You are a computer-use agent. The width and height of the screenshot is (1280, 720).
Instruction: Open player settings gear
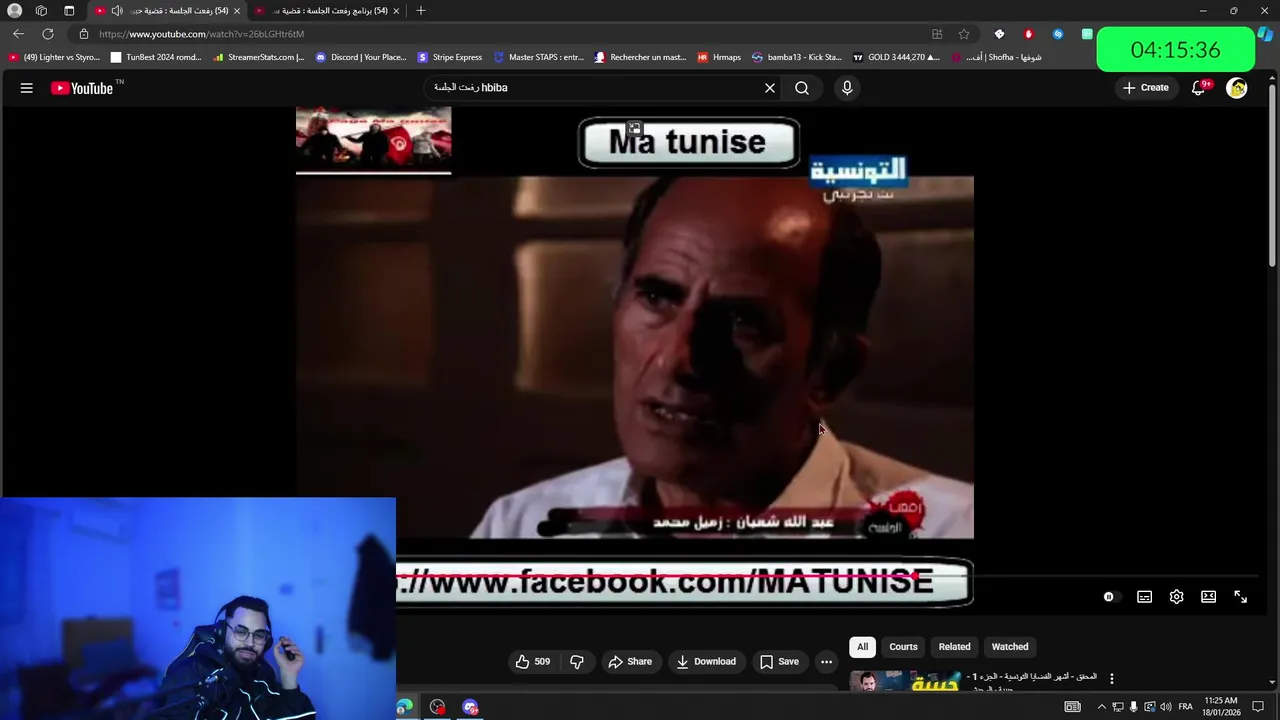click(x=1176, y=597)
